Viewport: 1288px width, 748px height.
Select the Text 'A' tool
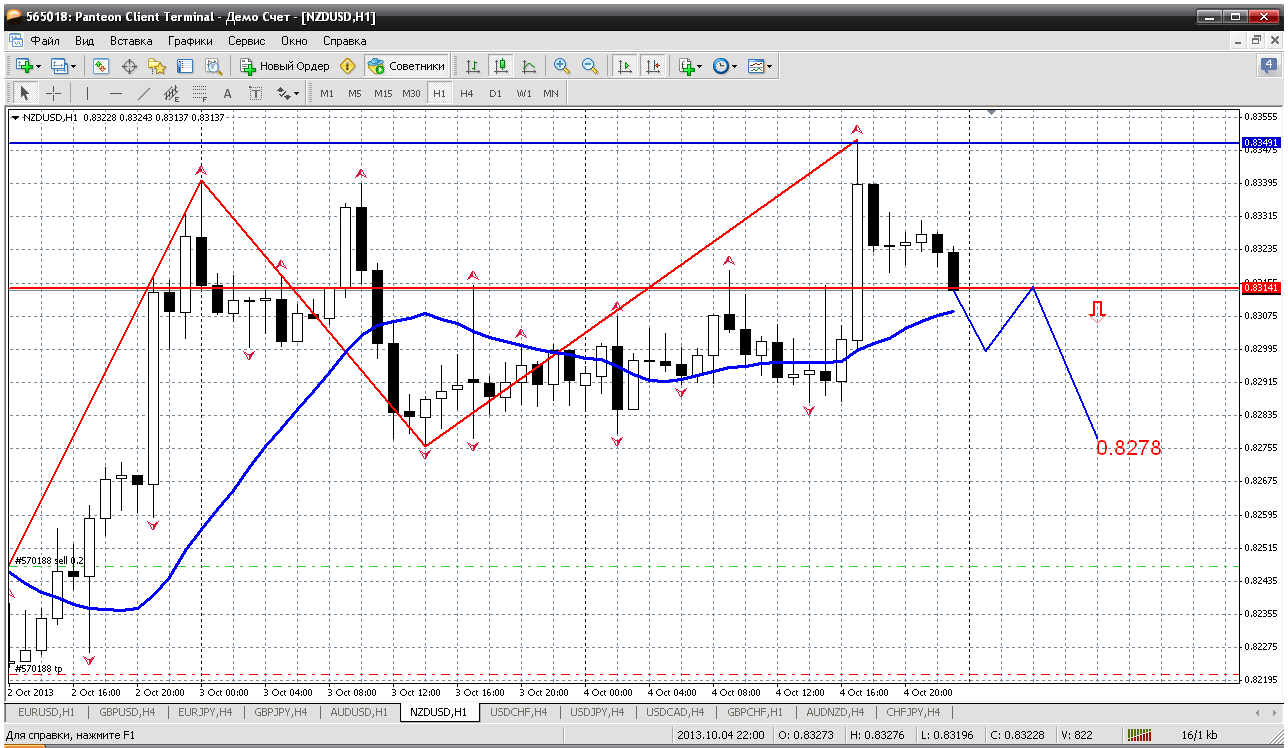tap(227, 93)
